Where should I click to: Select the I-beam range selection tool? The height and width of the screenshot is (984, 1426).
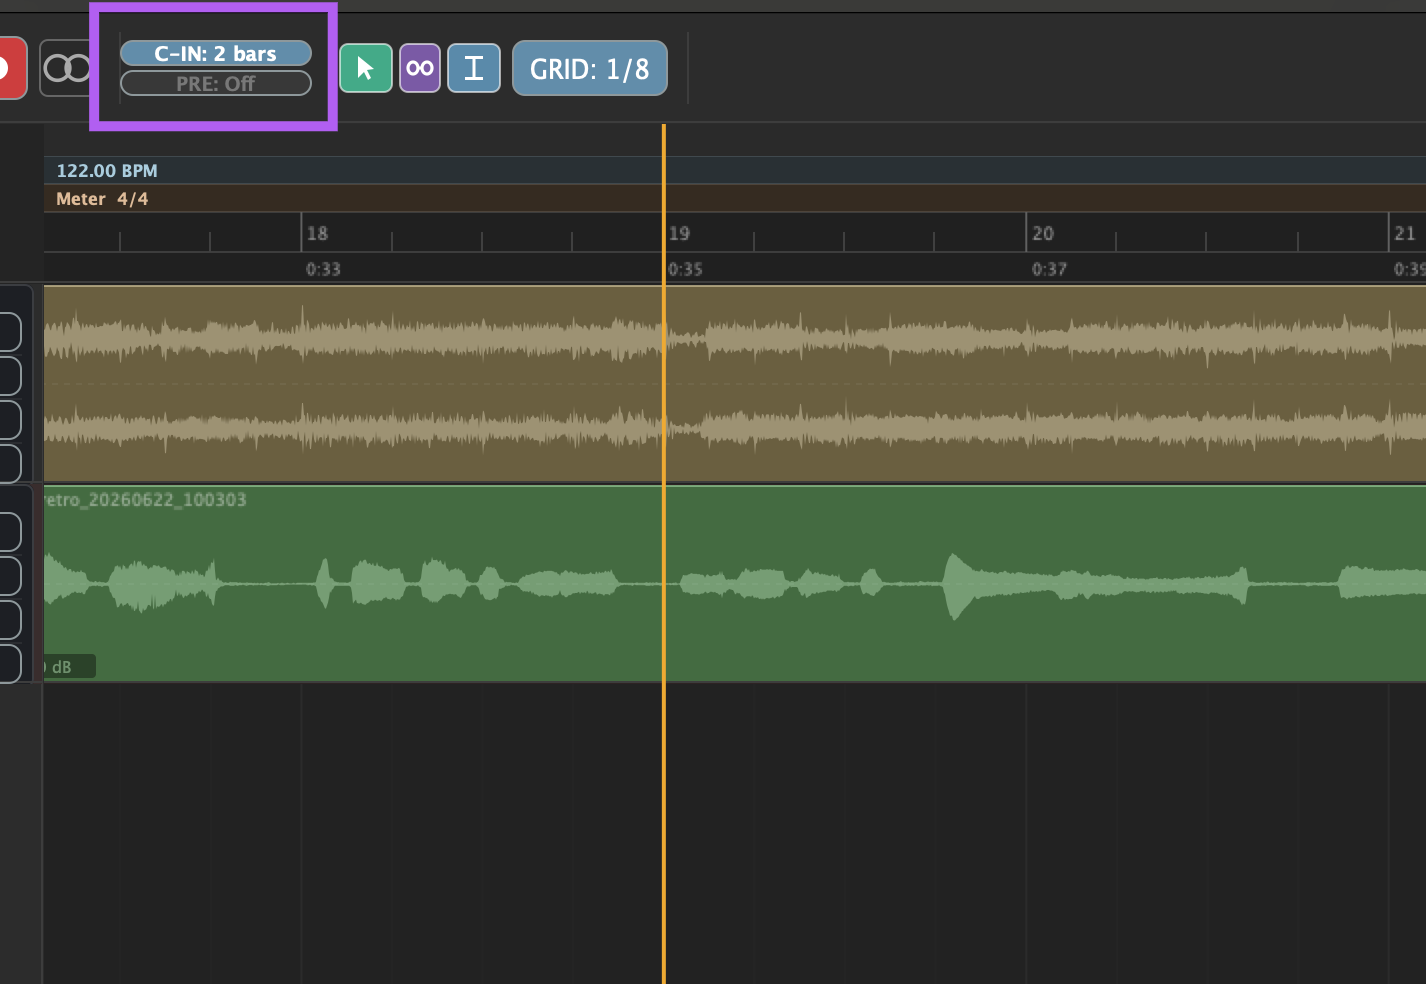(474, 68)
